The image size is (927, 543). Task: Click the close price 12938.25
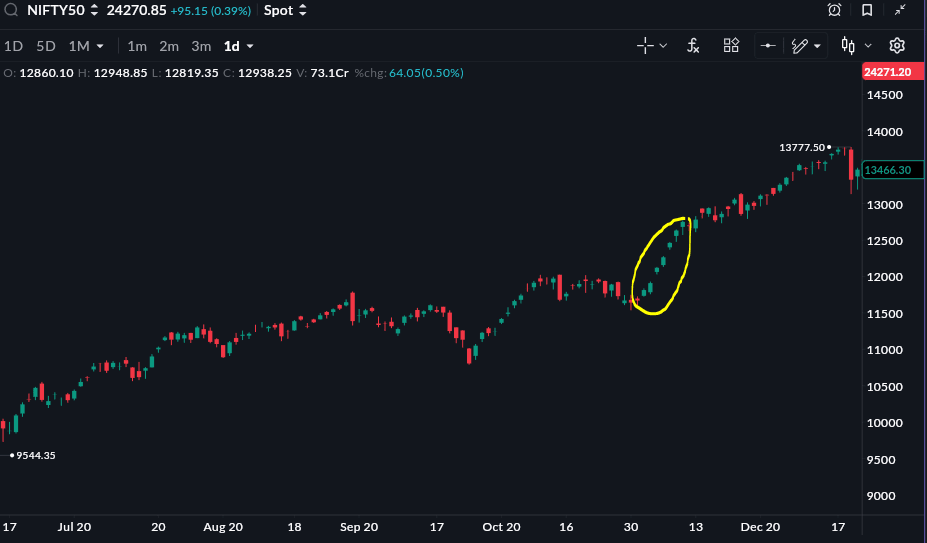tap(265, 73)
